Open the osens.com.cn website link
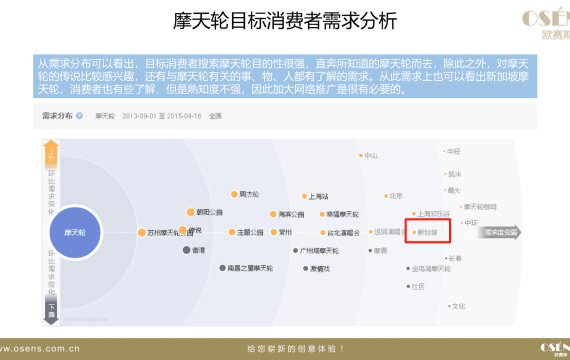570x360 pixels. coord(39,349)
